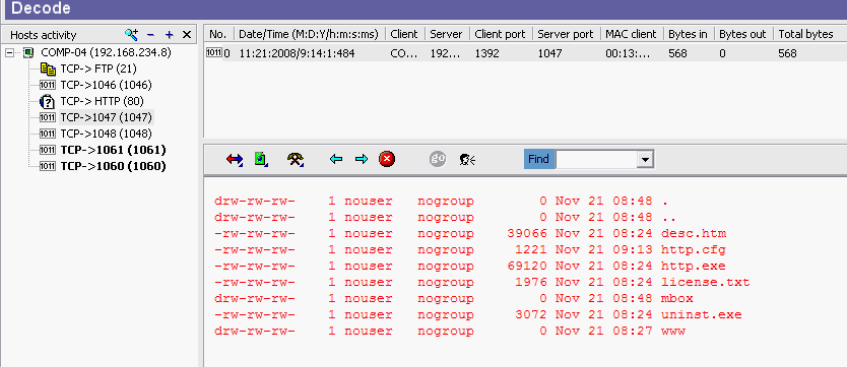Viewport: 847px width, 367px height.
Task: Sort by Client port column header
Action: pyautogui.click(x=500, y=34)
